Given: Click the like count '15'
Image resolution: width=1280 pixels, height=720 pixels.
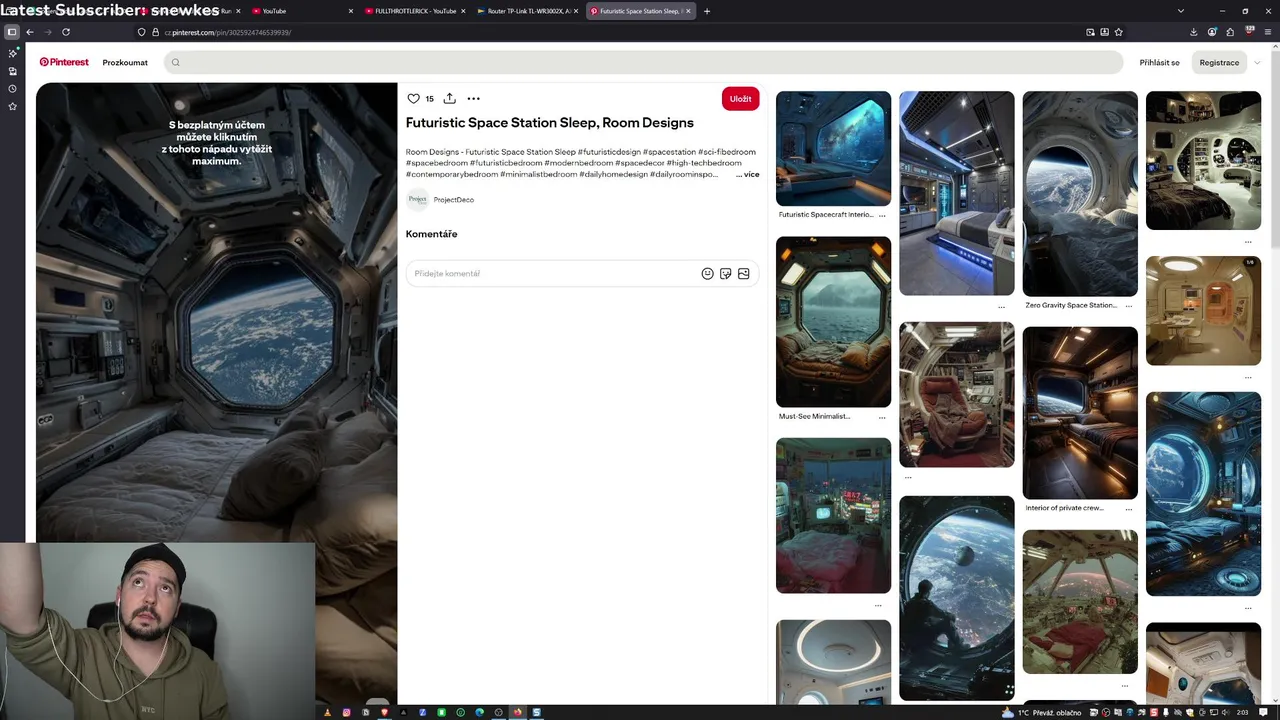Looking at the screenshot, I should coord(430,99).
